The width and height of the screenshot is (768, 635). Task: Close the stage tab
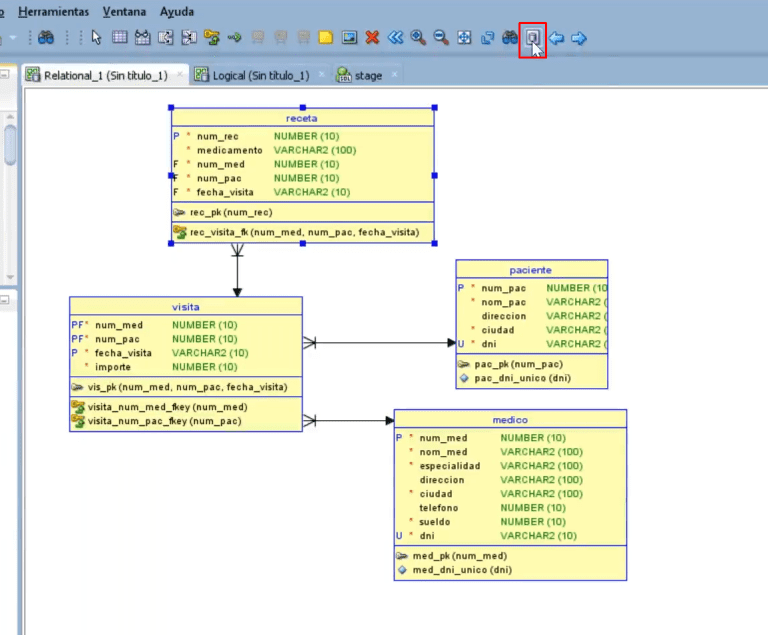point(394,74)
